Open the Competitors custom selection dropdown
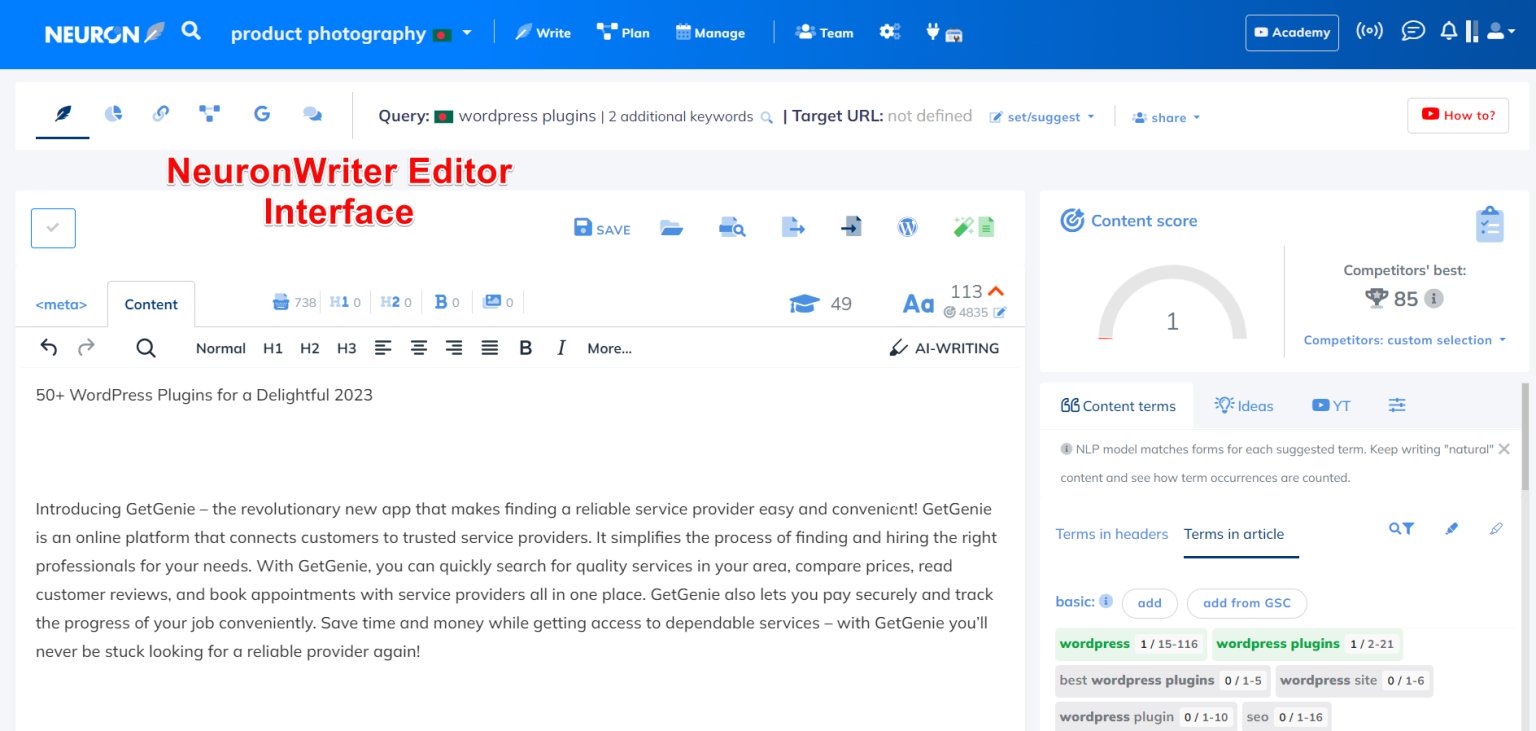1536x731 pixels. (1404, 339)
